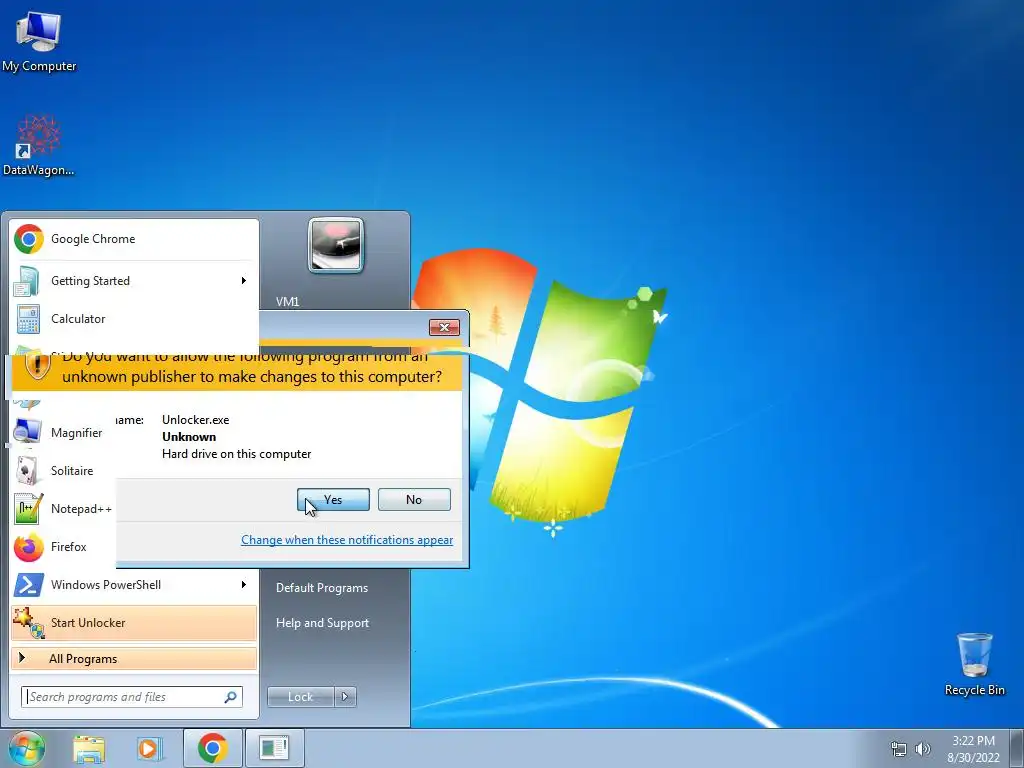Expand All Programs list
The height and width of the screenshot is (768, 1024).
(x=134, y=658)
